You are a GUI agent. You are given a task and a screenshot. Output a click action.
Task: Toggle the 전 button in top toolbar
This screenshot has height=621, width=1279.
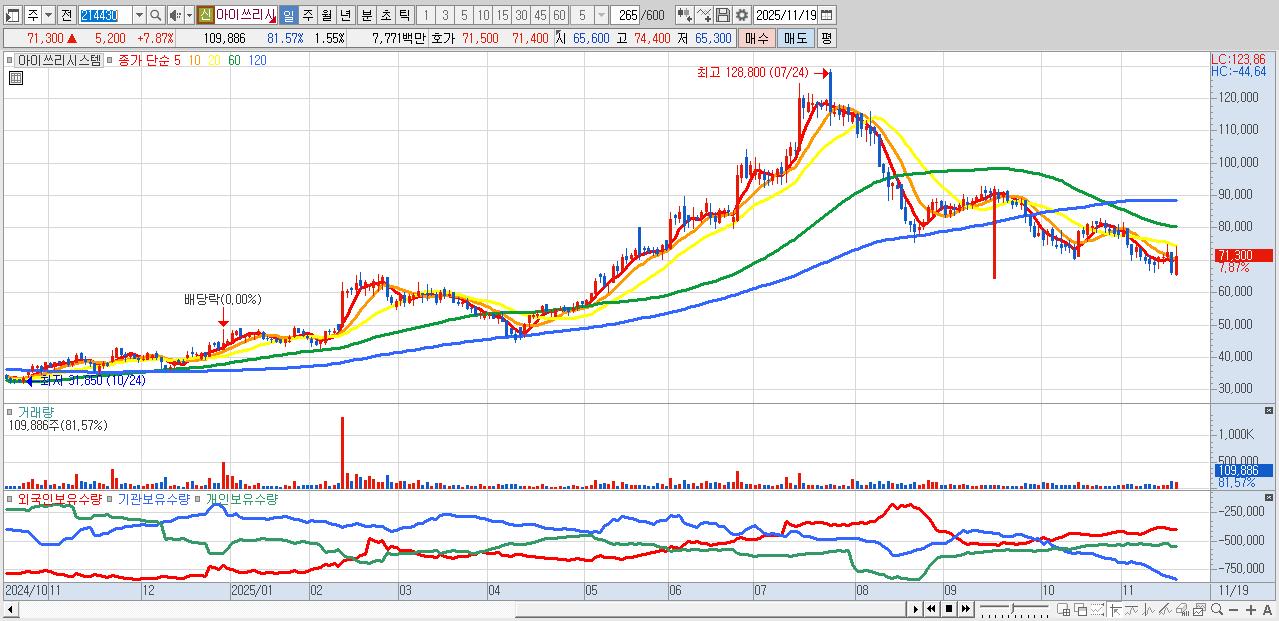click(66, 15)
